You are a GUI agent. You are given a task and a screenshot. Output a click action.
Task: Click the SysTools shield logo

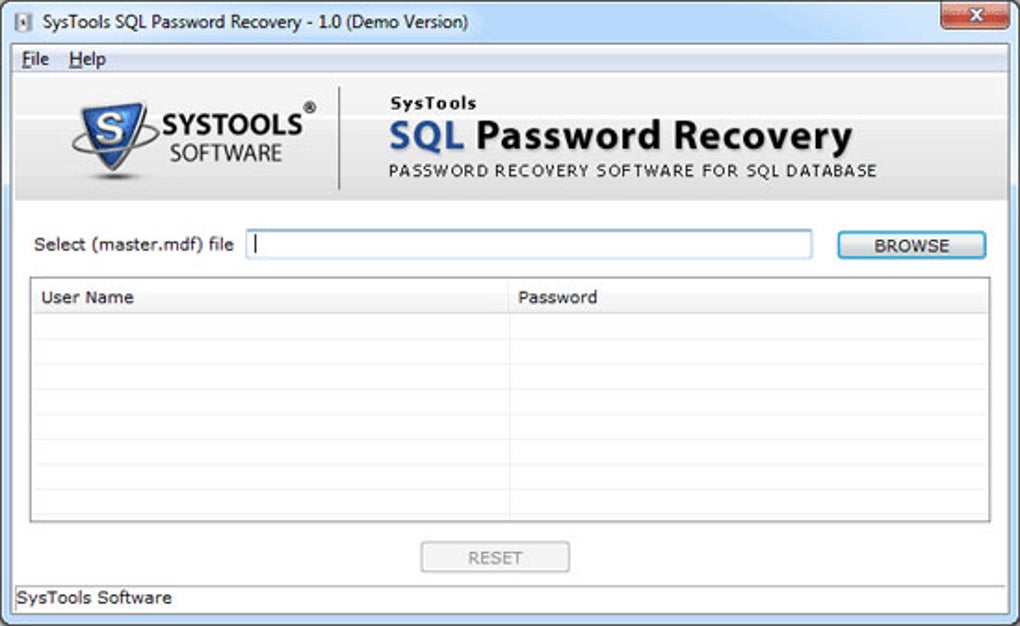tap(114, 139)
